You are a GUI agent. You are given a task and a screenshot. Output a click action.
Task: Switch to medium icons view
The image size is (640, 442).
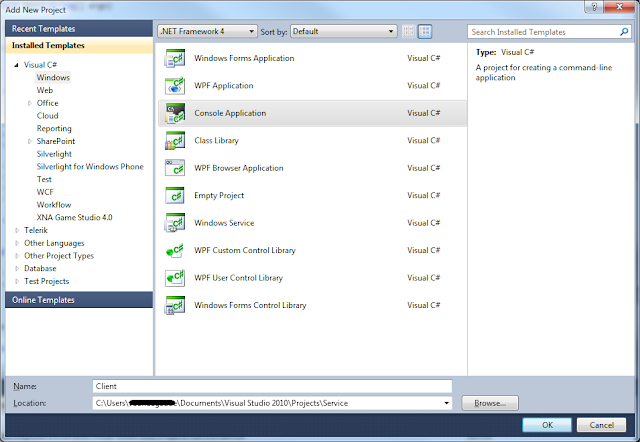[x=425, y=31]
